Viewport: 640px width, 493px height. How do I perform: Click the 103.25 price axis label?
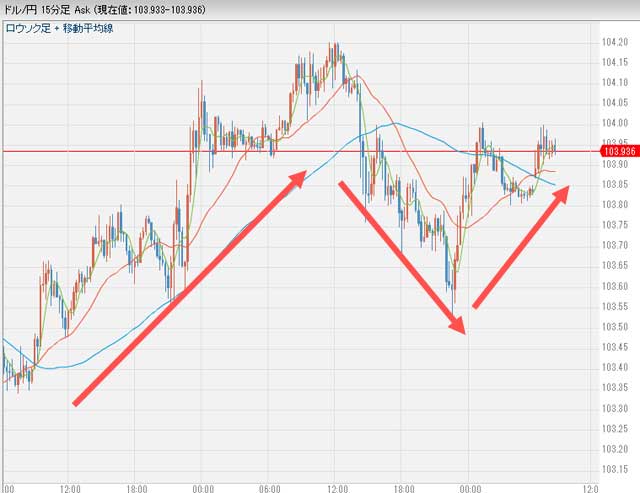[615, 429]
